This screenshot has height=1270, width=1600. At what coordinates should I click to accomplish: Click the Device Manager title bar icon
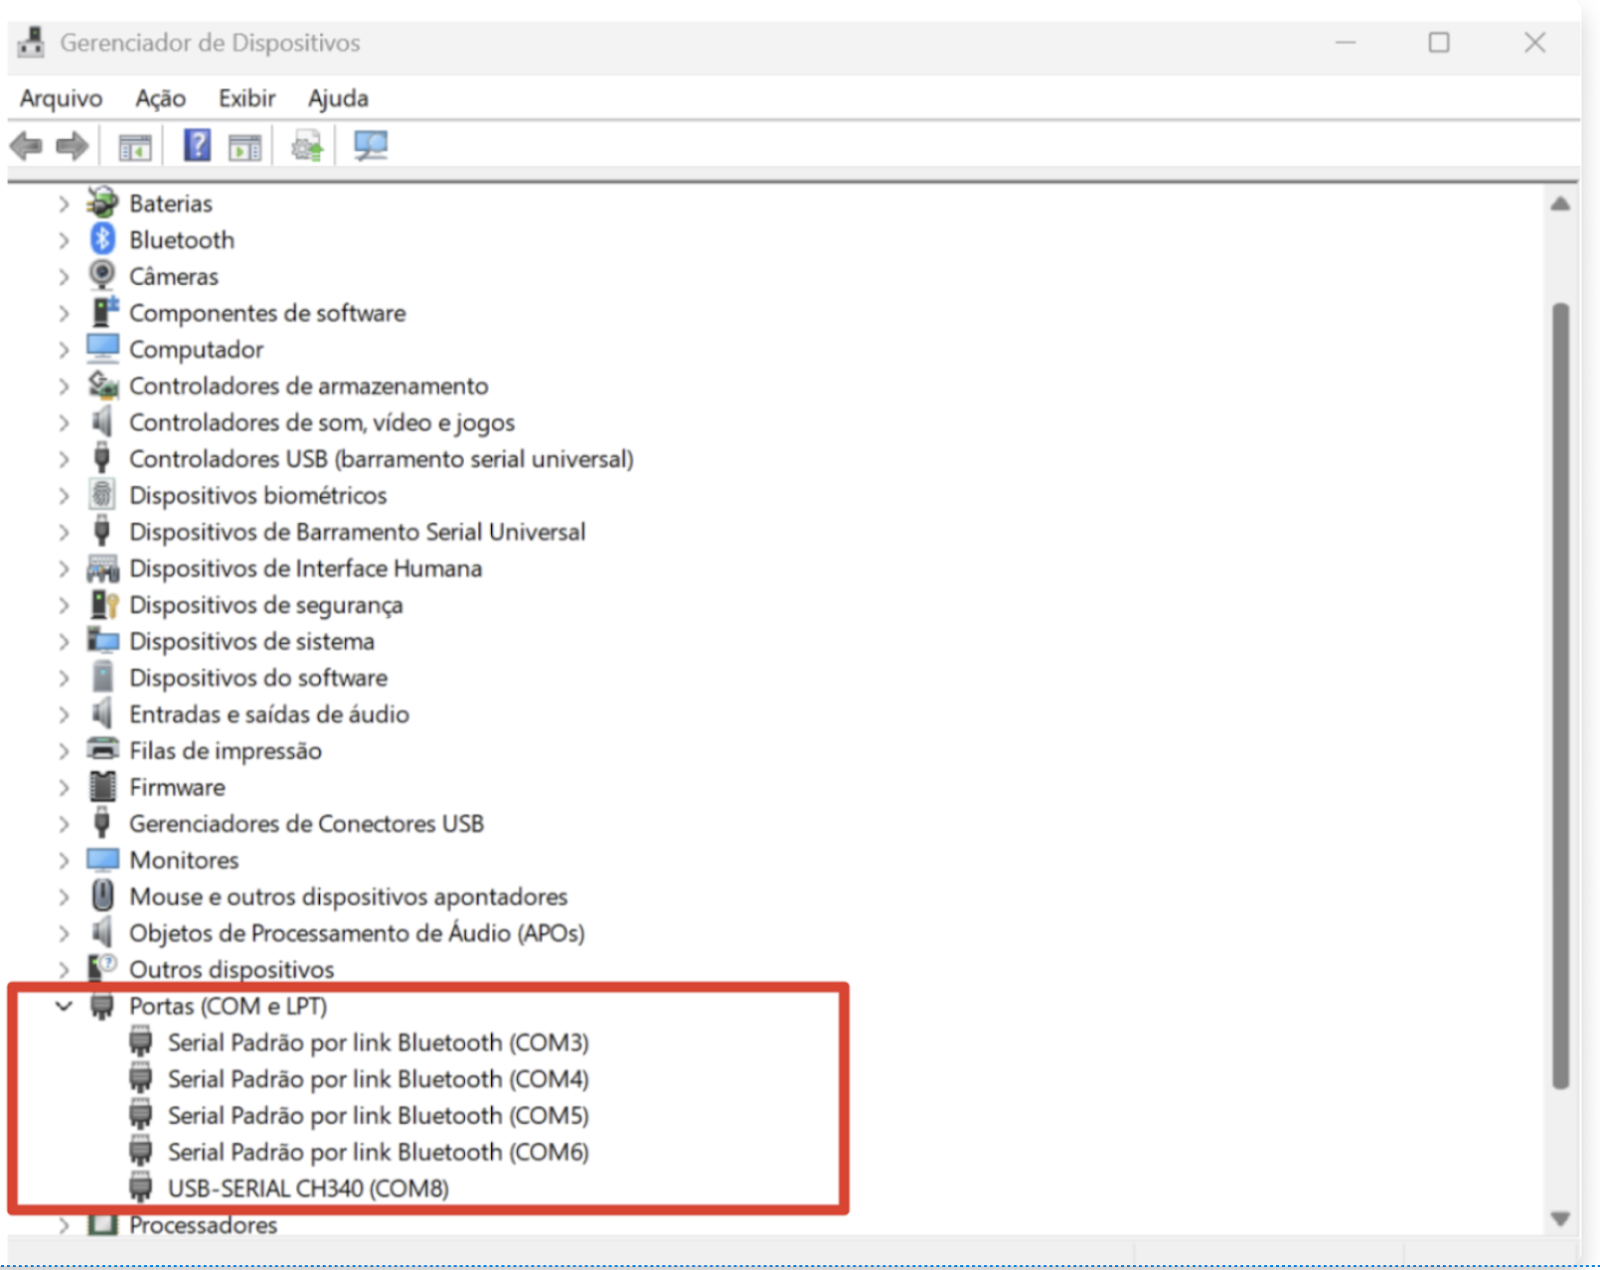coord(31,42)
